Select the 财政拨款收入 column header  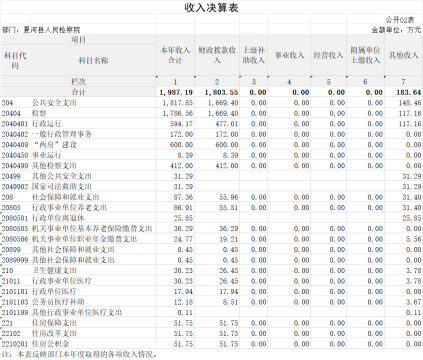217,55
